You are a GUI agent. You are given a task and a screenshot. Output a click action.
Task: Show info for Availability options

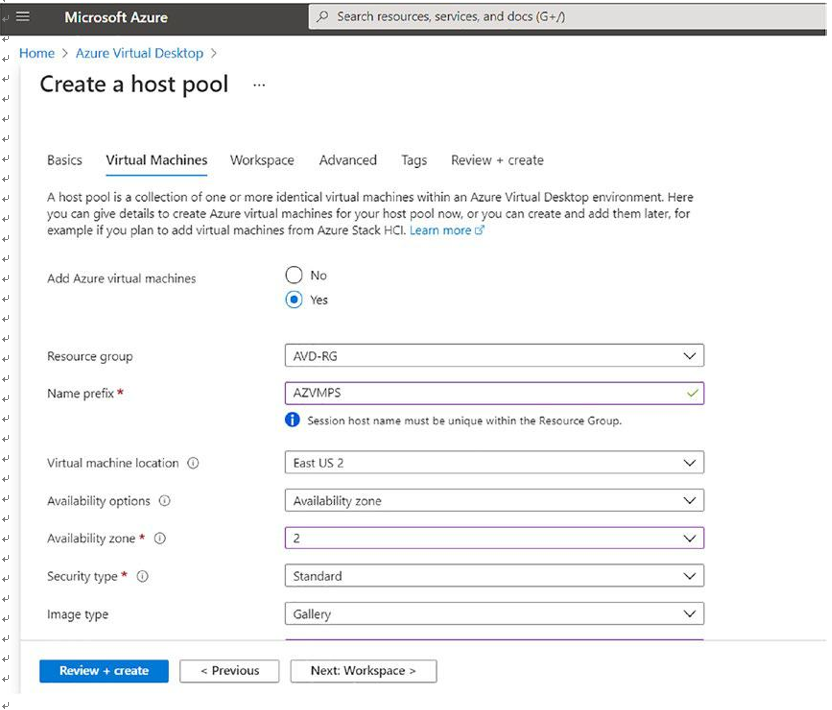click(x=164, y=501)
